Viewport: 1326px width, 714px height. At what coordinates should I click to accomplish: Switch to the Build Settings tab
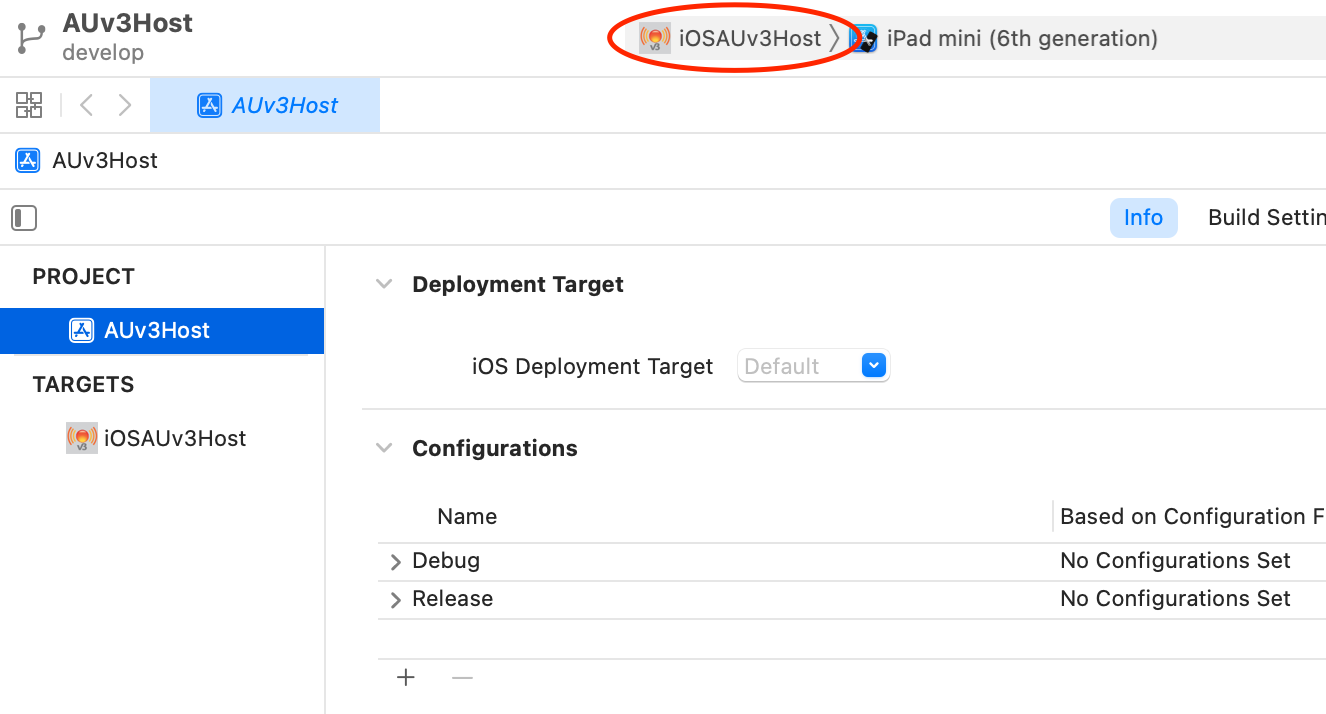tap(1266, 218)
